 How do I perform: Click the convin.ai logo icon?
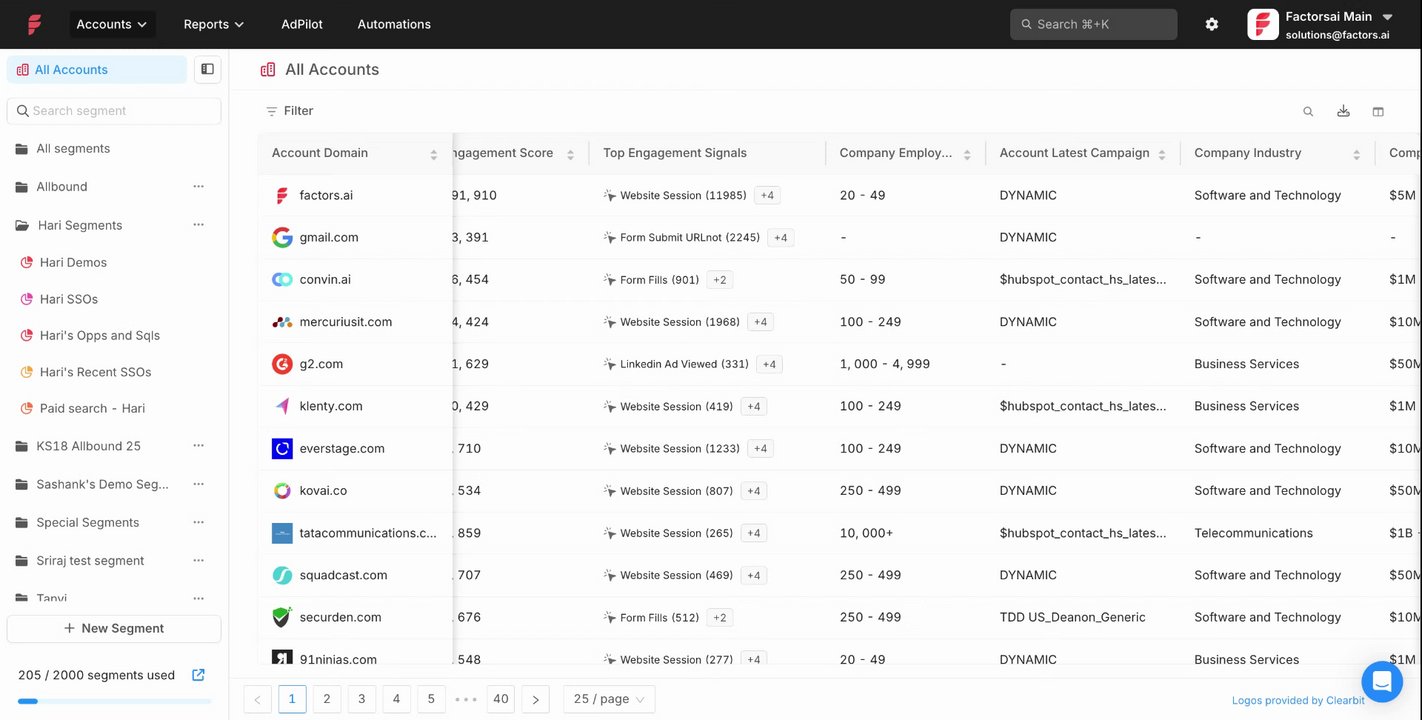coord(282,280)
